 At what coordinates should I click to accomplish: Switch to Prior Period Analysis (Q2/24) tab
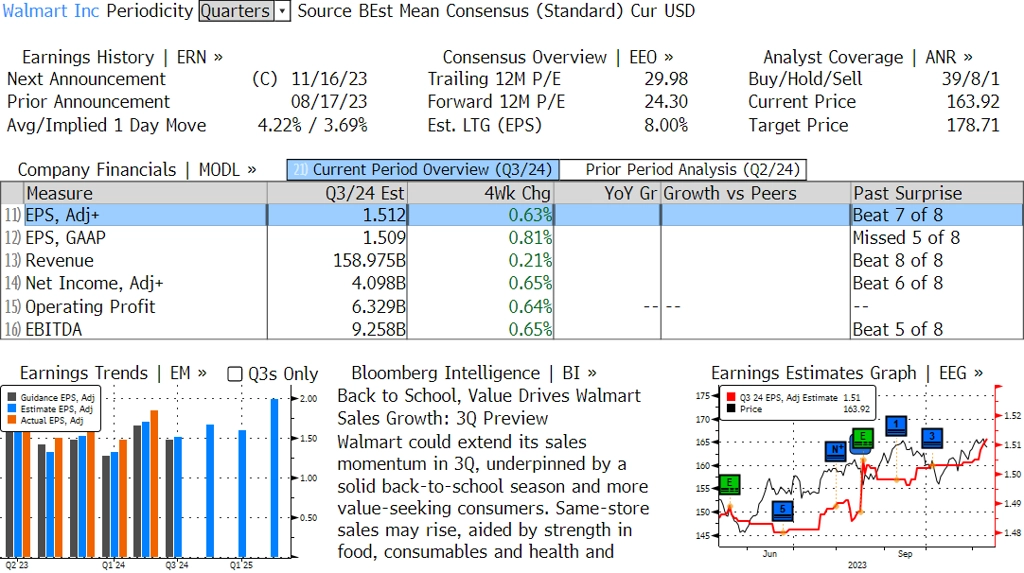[x=684, y=170]
